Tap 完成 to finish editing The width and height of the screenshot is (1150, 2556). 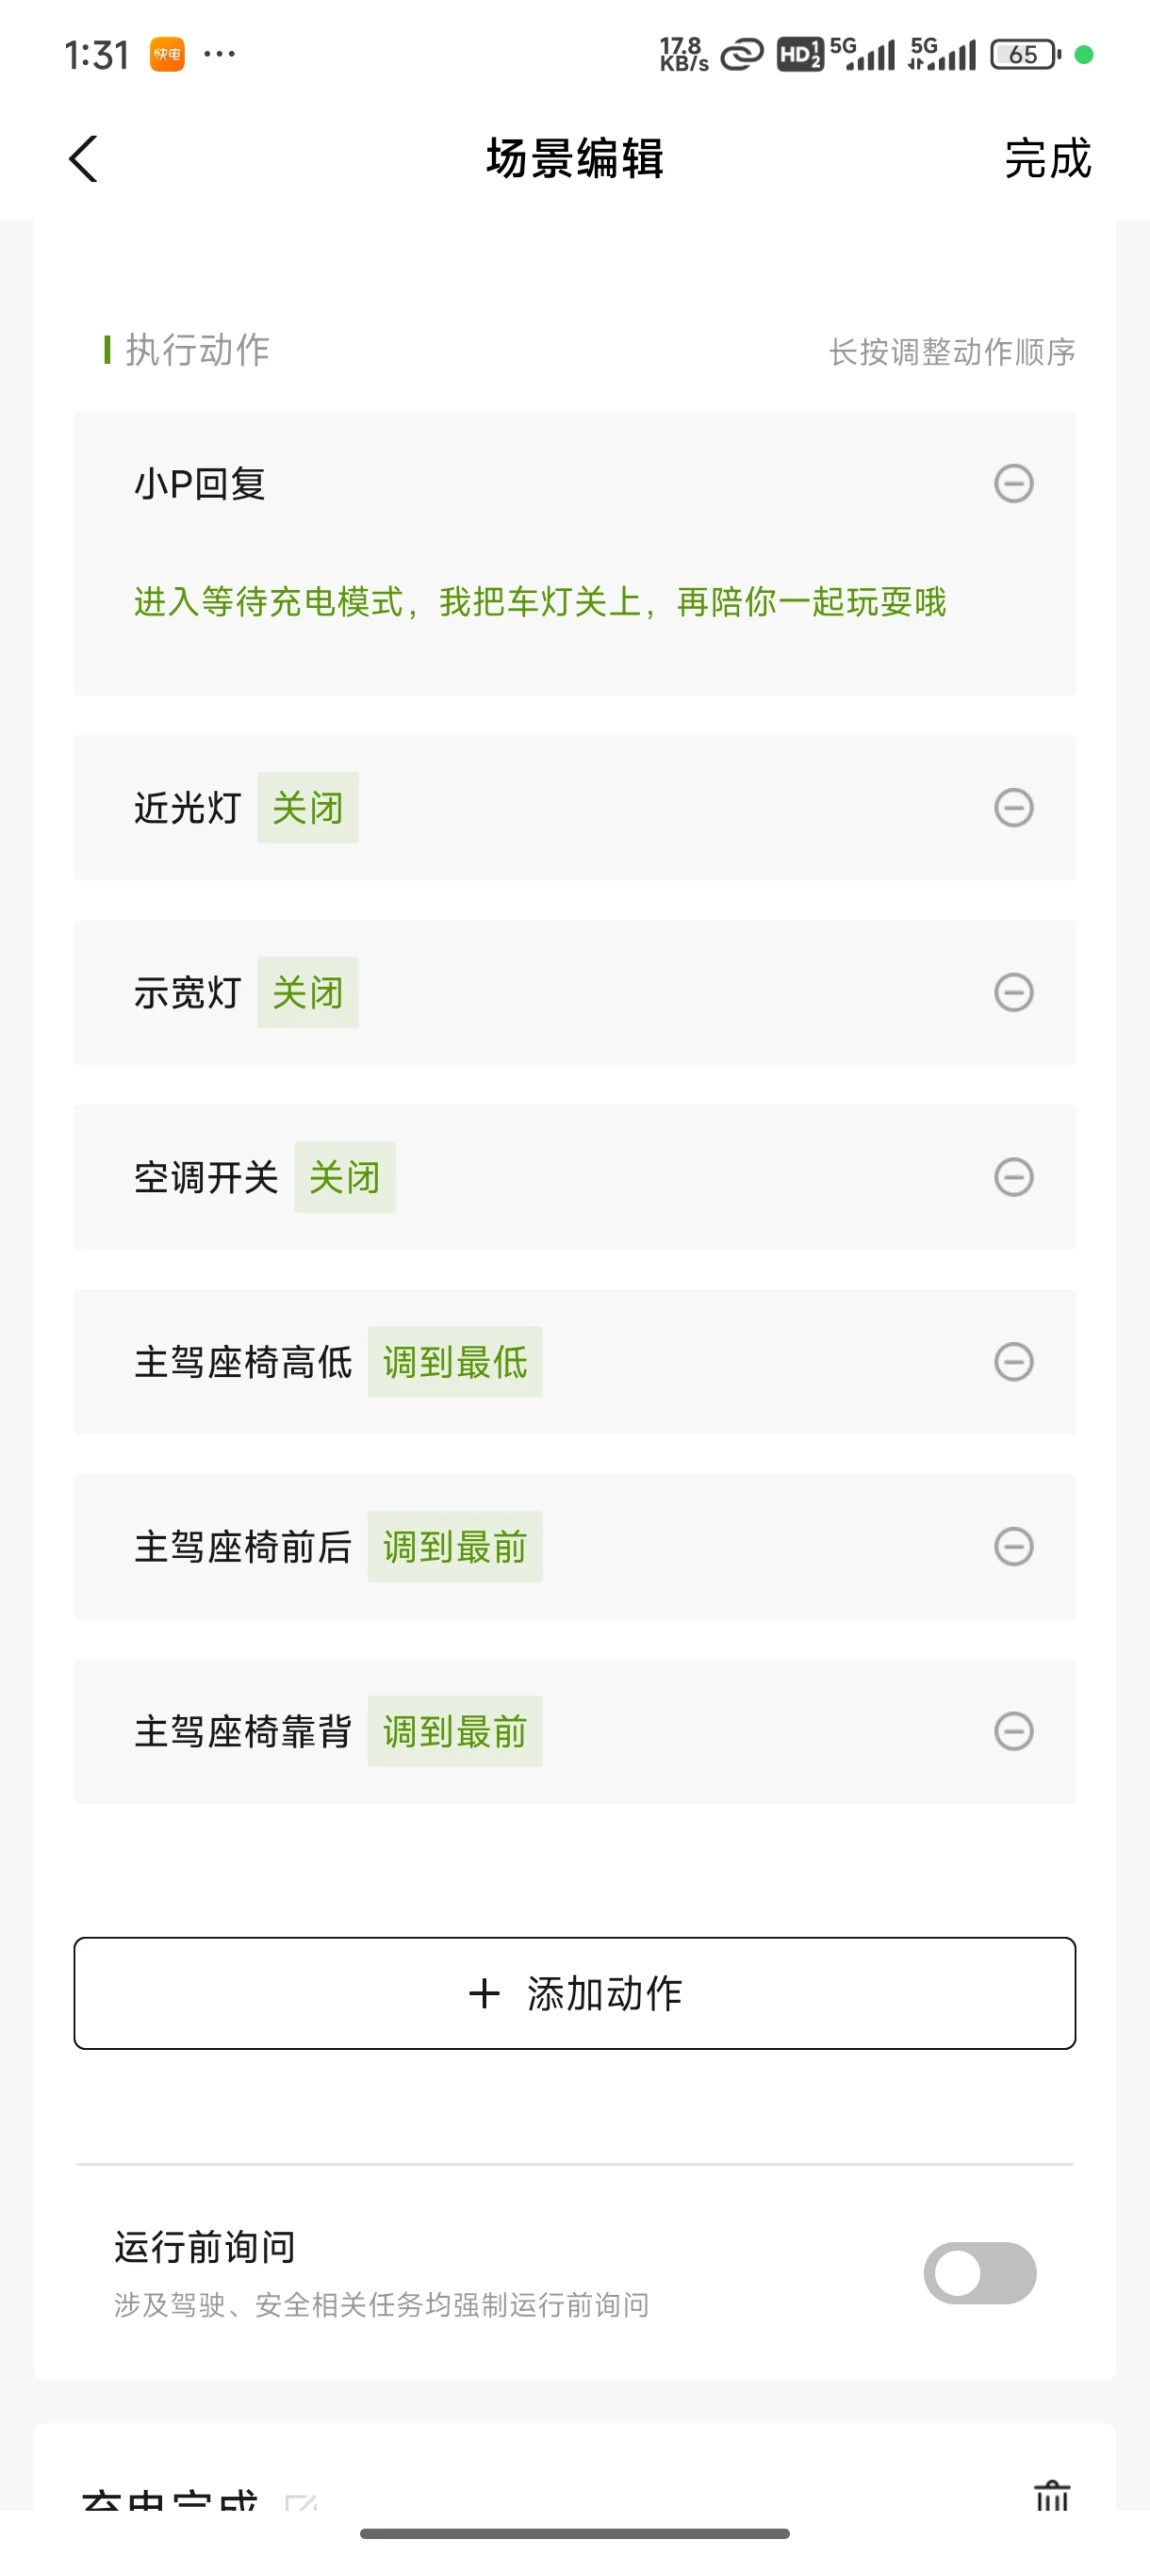1047,159
